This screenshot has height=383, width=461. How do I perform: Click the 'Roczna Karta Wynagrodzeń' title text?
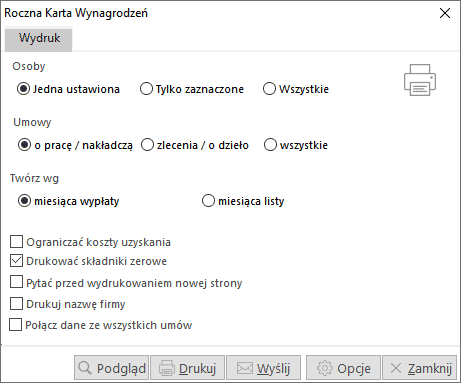(76, 13)
